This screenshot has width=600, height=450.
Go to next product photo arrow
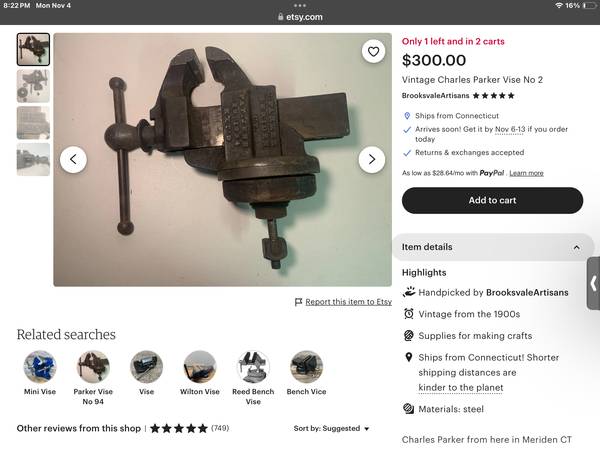[372, 159]
